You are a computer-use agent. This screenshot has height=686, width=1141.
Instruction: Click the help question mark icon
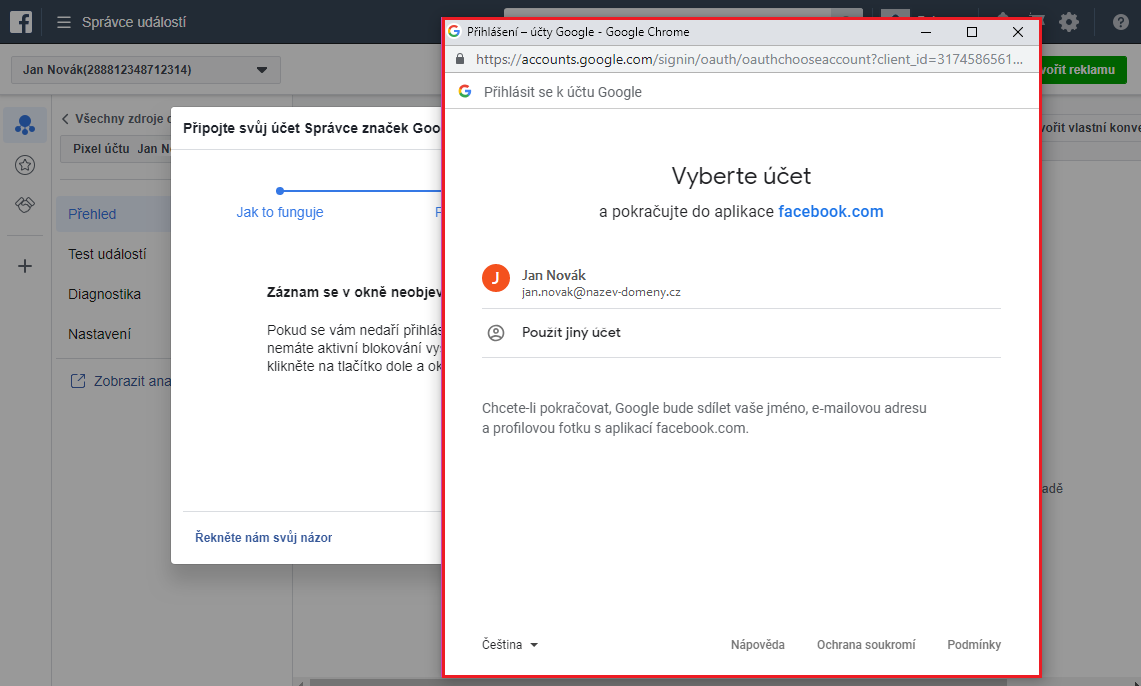click(1121, 22)
